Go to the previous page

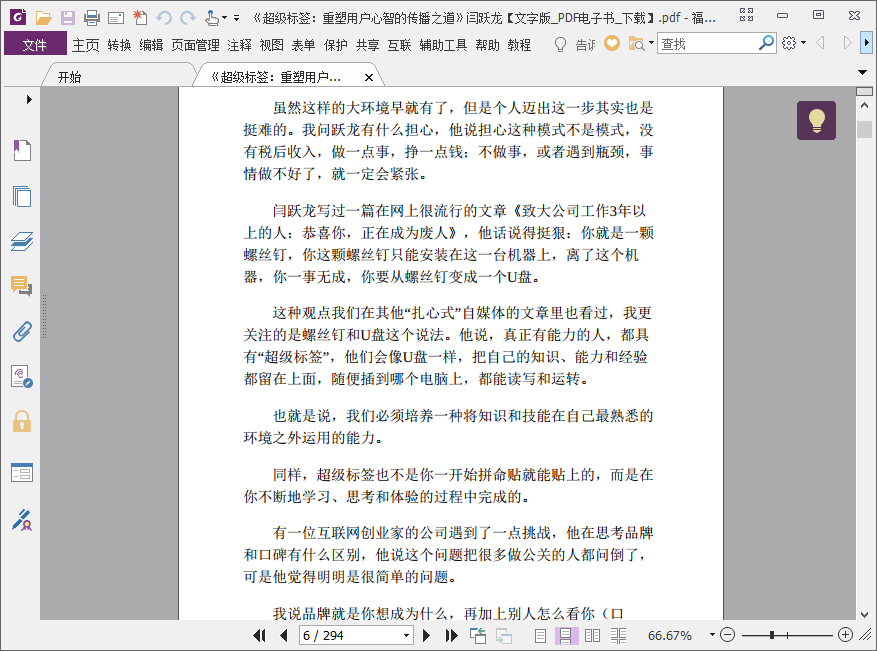tap(284, 635)
